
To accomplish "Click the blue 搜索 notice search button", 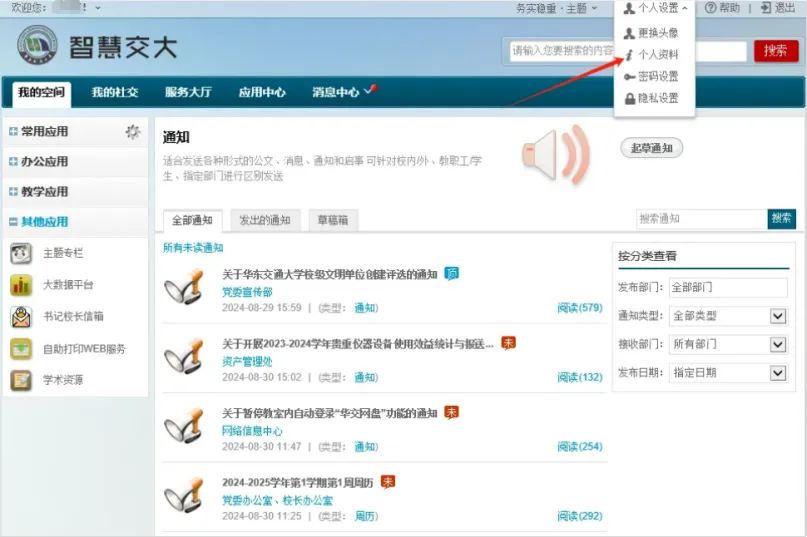I will (x=781, y=218).
